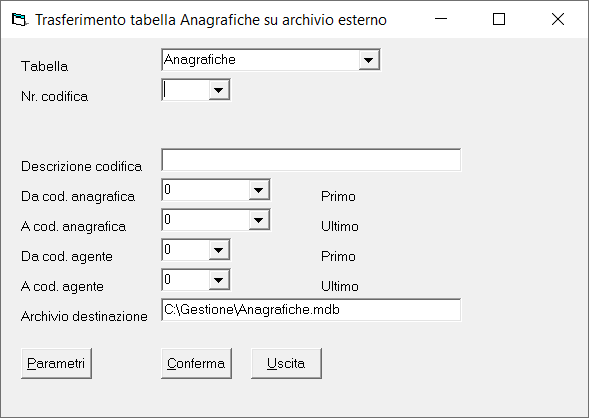This screenshot has height=418, width=589.
Task: Click A cod. anagrafica value field
Action: pos(206,220)
